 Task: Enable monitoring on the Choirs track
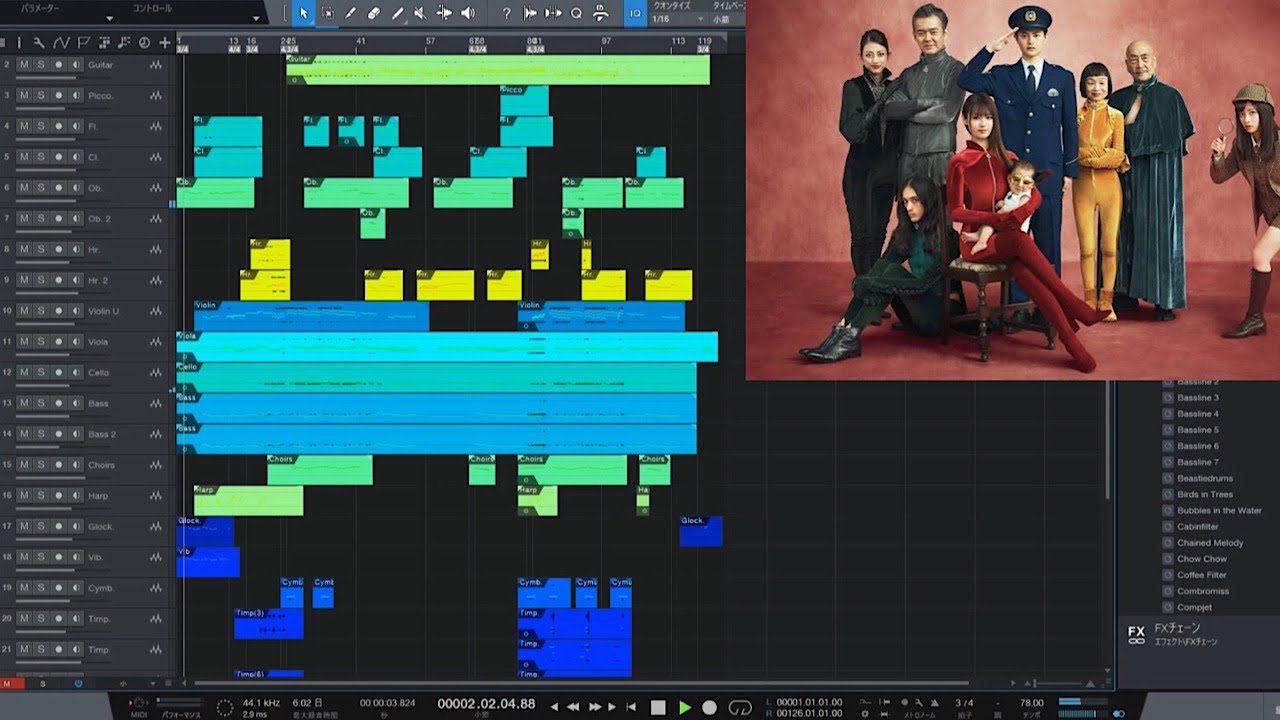click(x=76, y=465)
